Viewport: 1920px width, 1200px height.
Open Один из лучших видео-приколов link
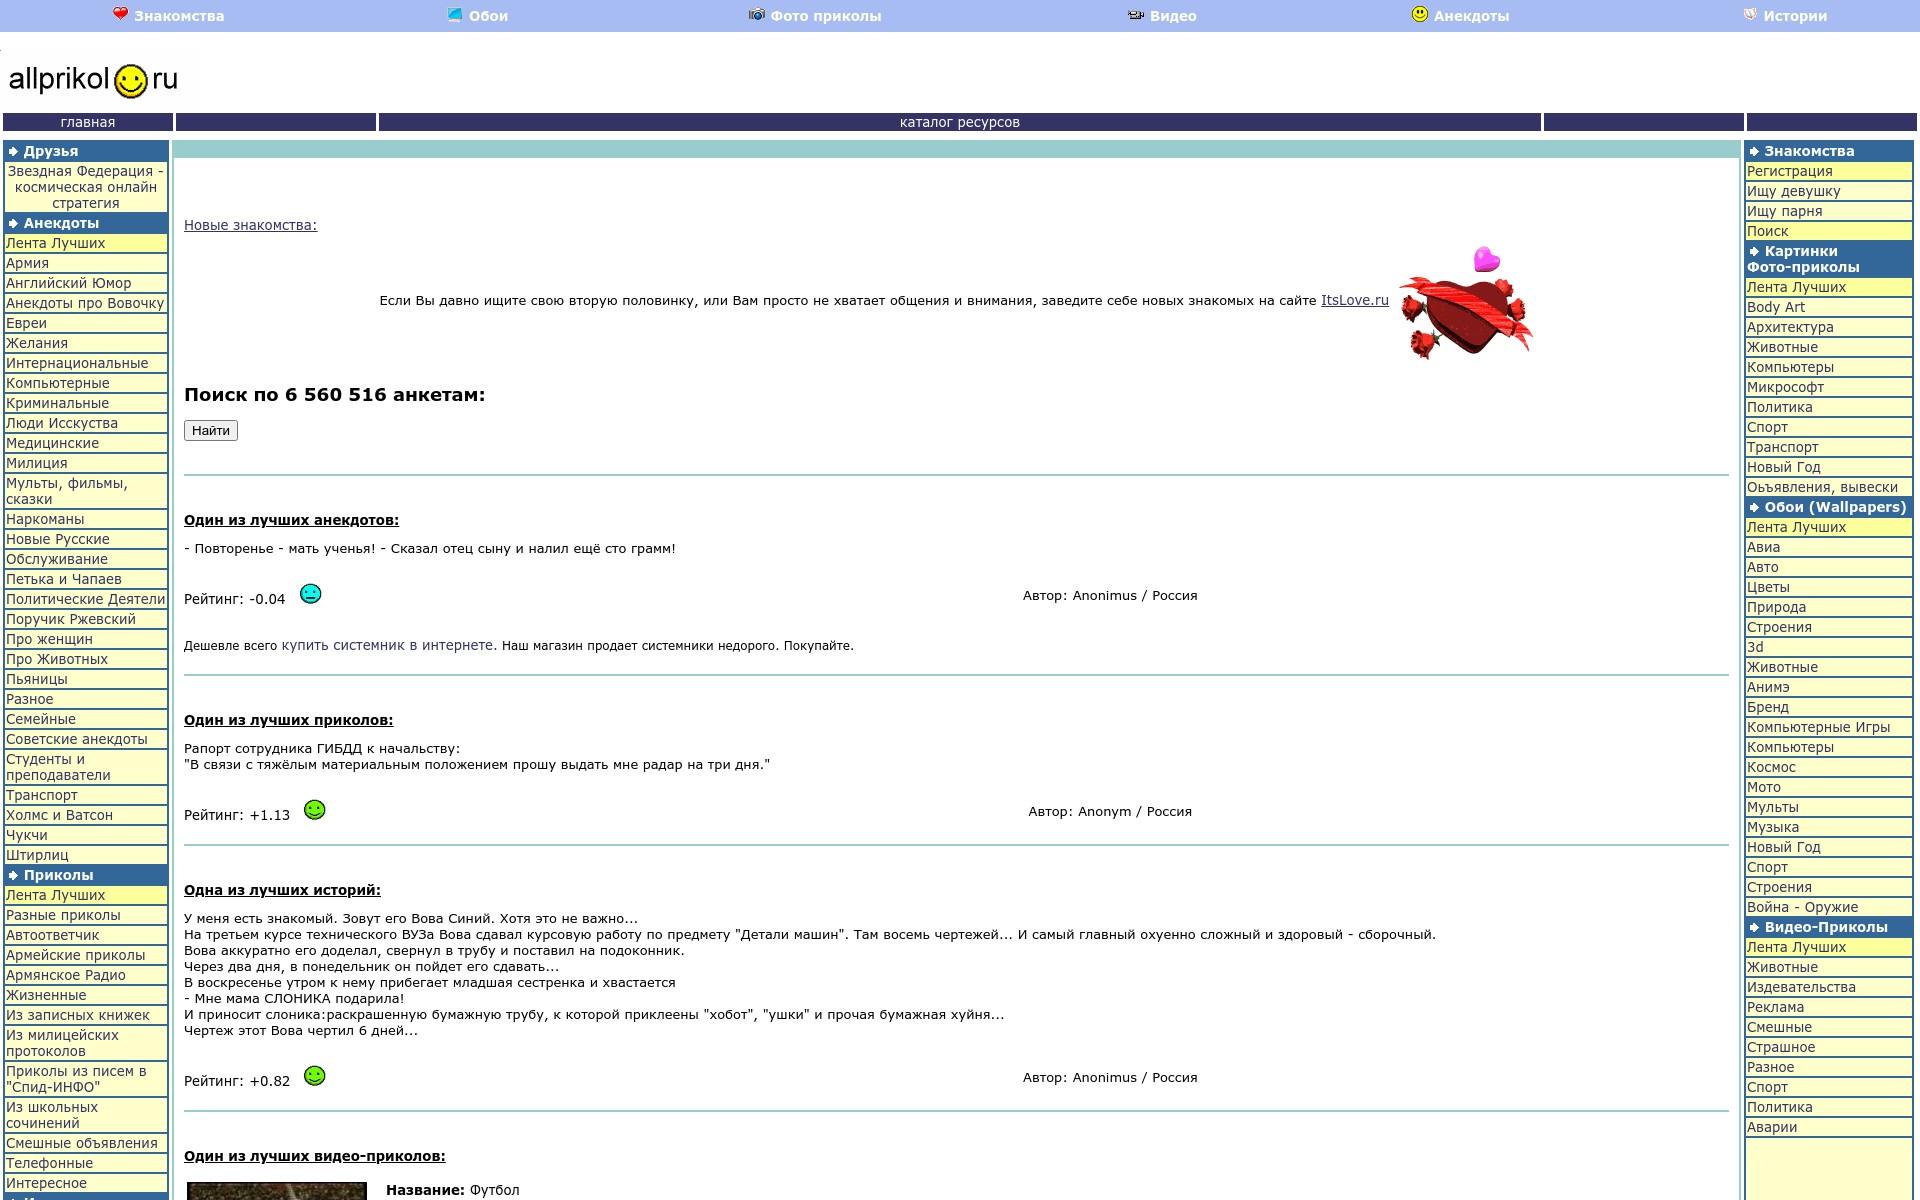[x=315, y=1156]
